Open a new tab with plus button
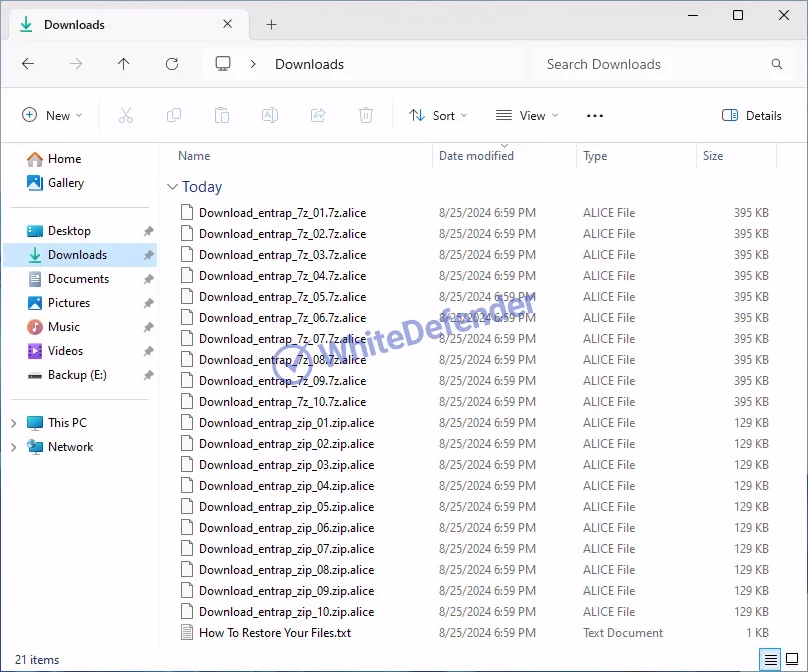Viewport: 808px width, 672px height. pos(271,25)
